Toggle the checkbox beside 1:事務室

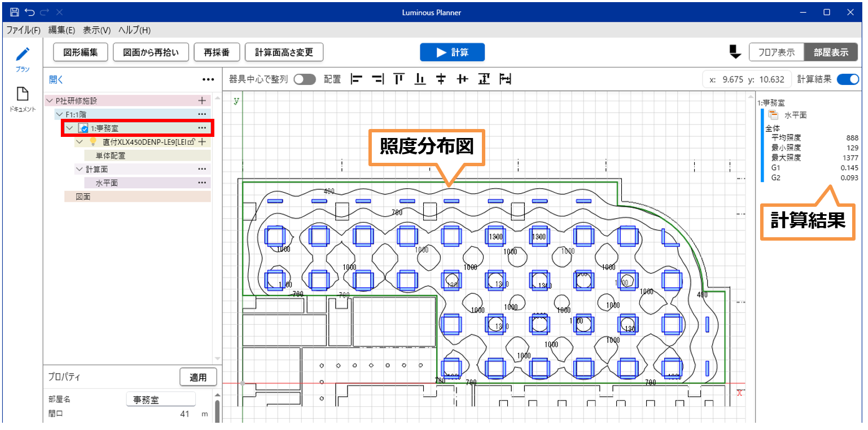(x=83, y=129)
